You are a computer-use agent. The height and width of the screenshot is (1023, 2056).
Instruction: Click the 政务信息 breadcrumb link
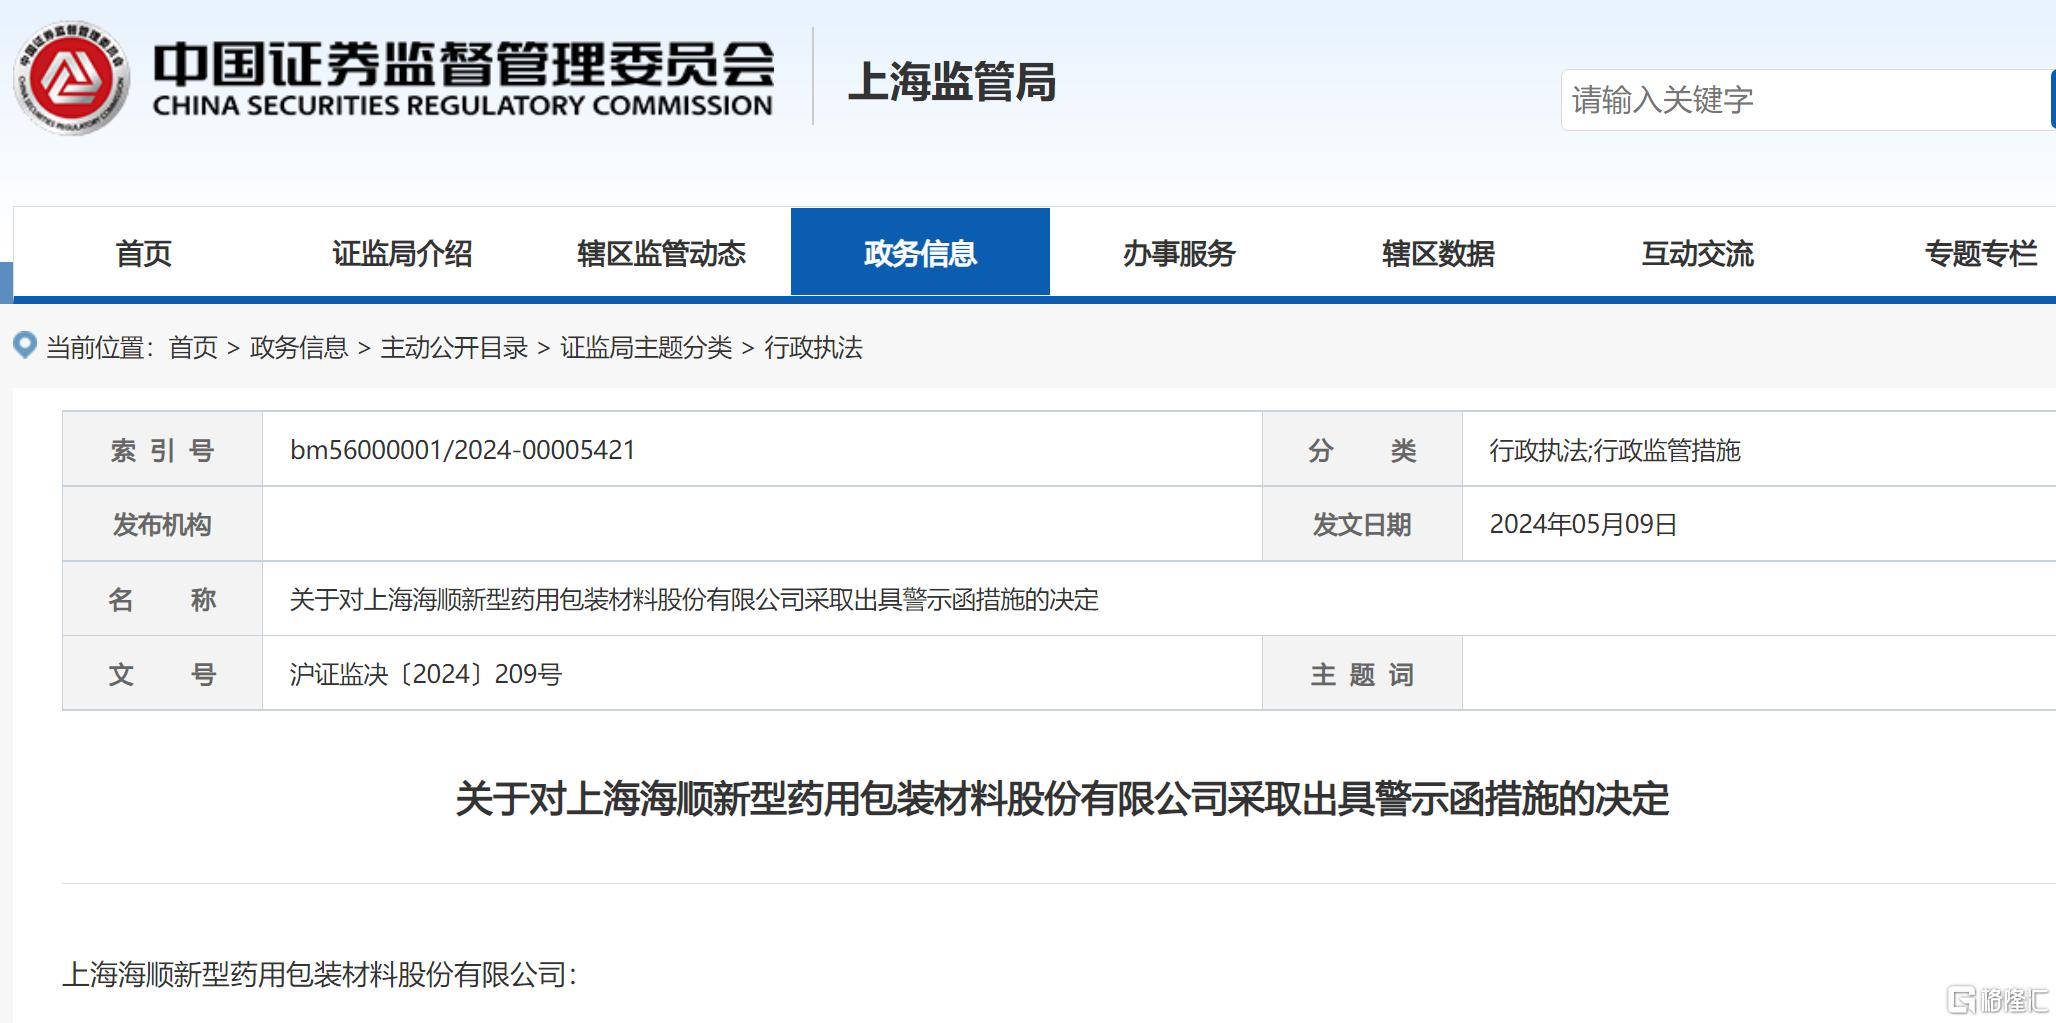[299, 347]
